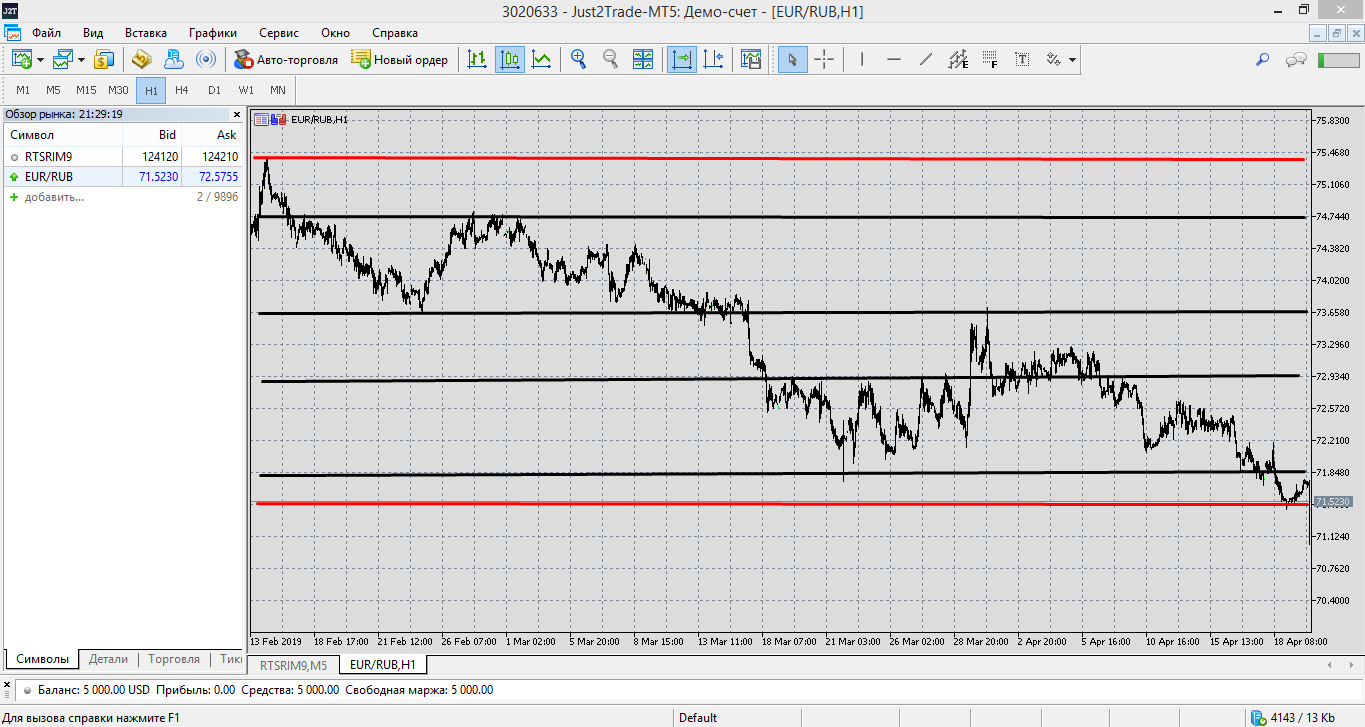Switch to M15 timeframe

tap(86, 90)
